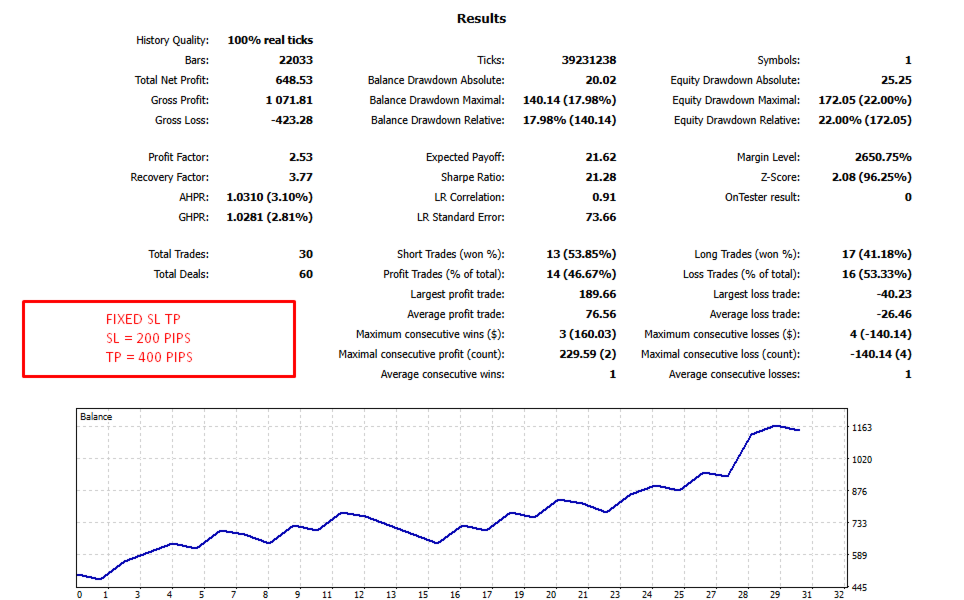The image size is (964, 600).
Task: Click the 'Average consecutive wins:' label
Action: click(442, 374)
